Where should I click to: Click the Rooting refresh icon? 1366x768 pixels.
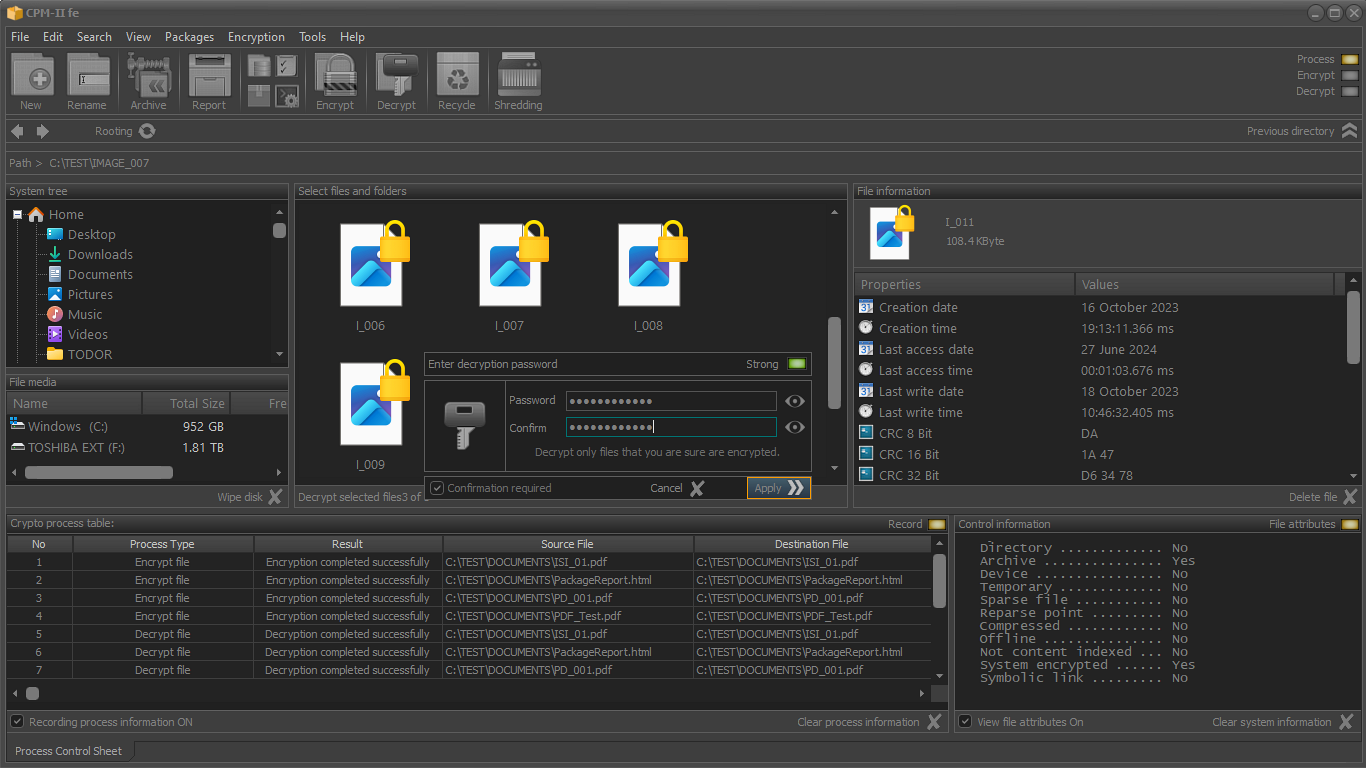[x=147, y=131]
